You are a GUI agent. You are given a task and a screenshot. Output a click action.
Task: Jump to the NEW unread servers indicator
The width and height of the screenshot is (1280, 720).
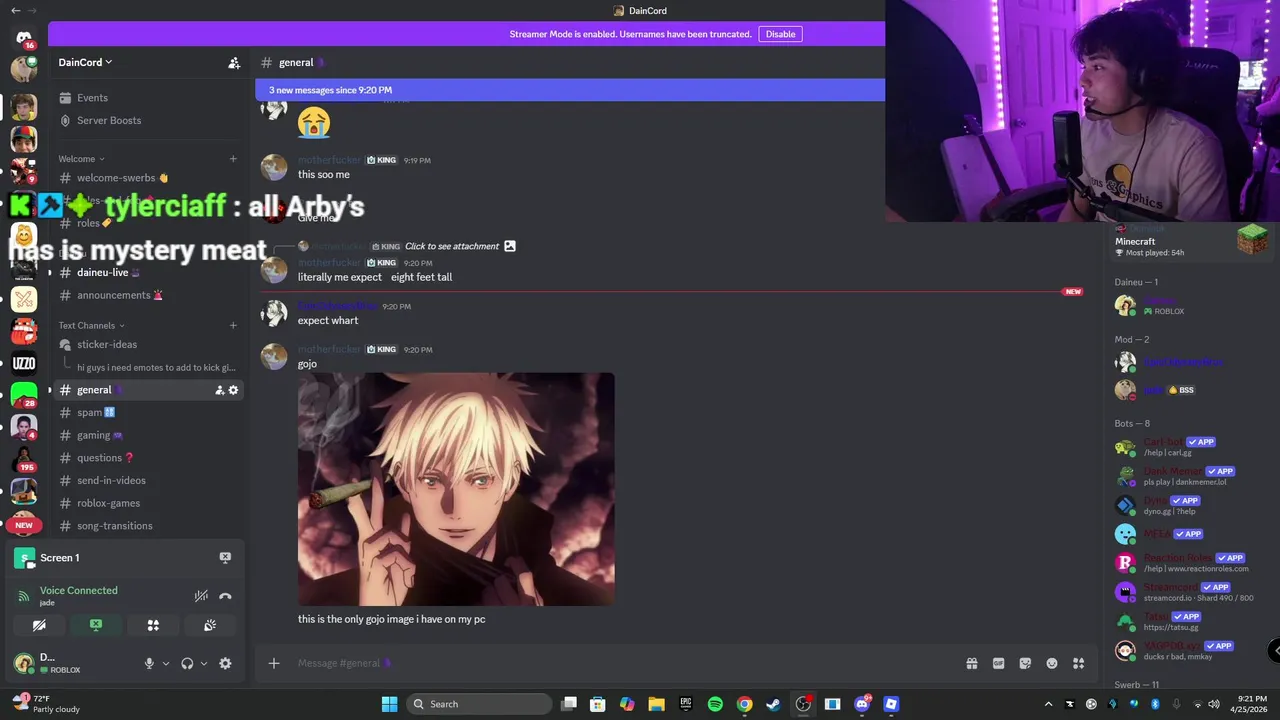click(24, 525)
